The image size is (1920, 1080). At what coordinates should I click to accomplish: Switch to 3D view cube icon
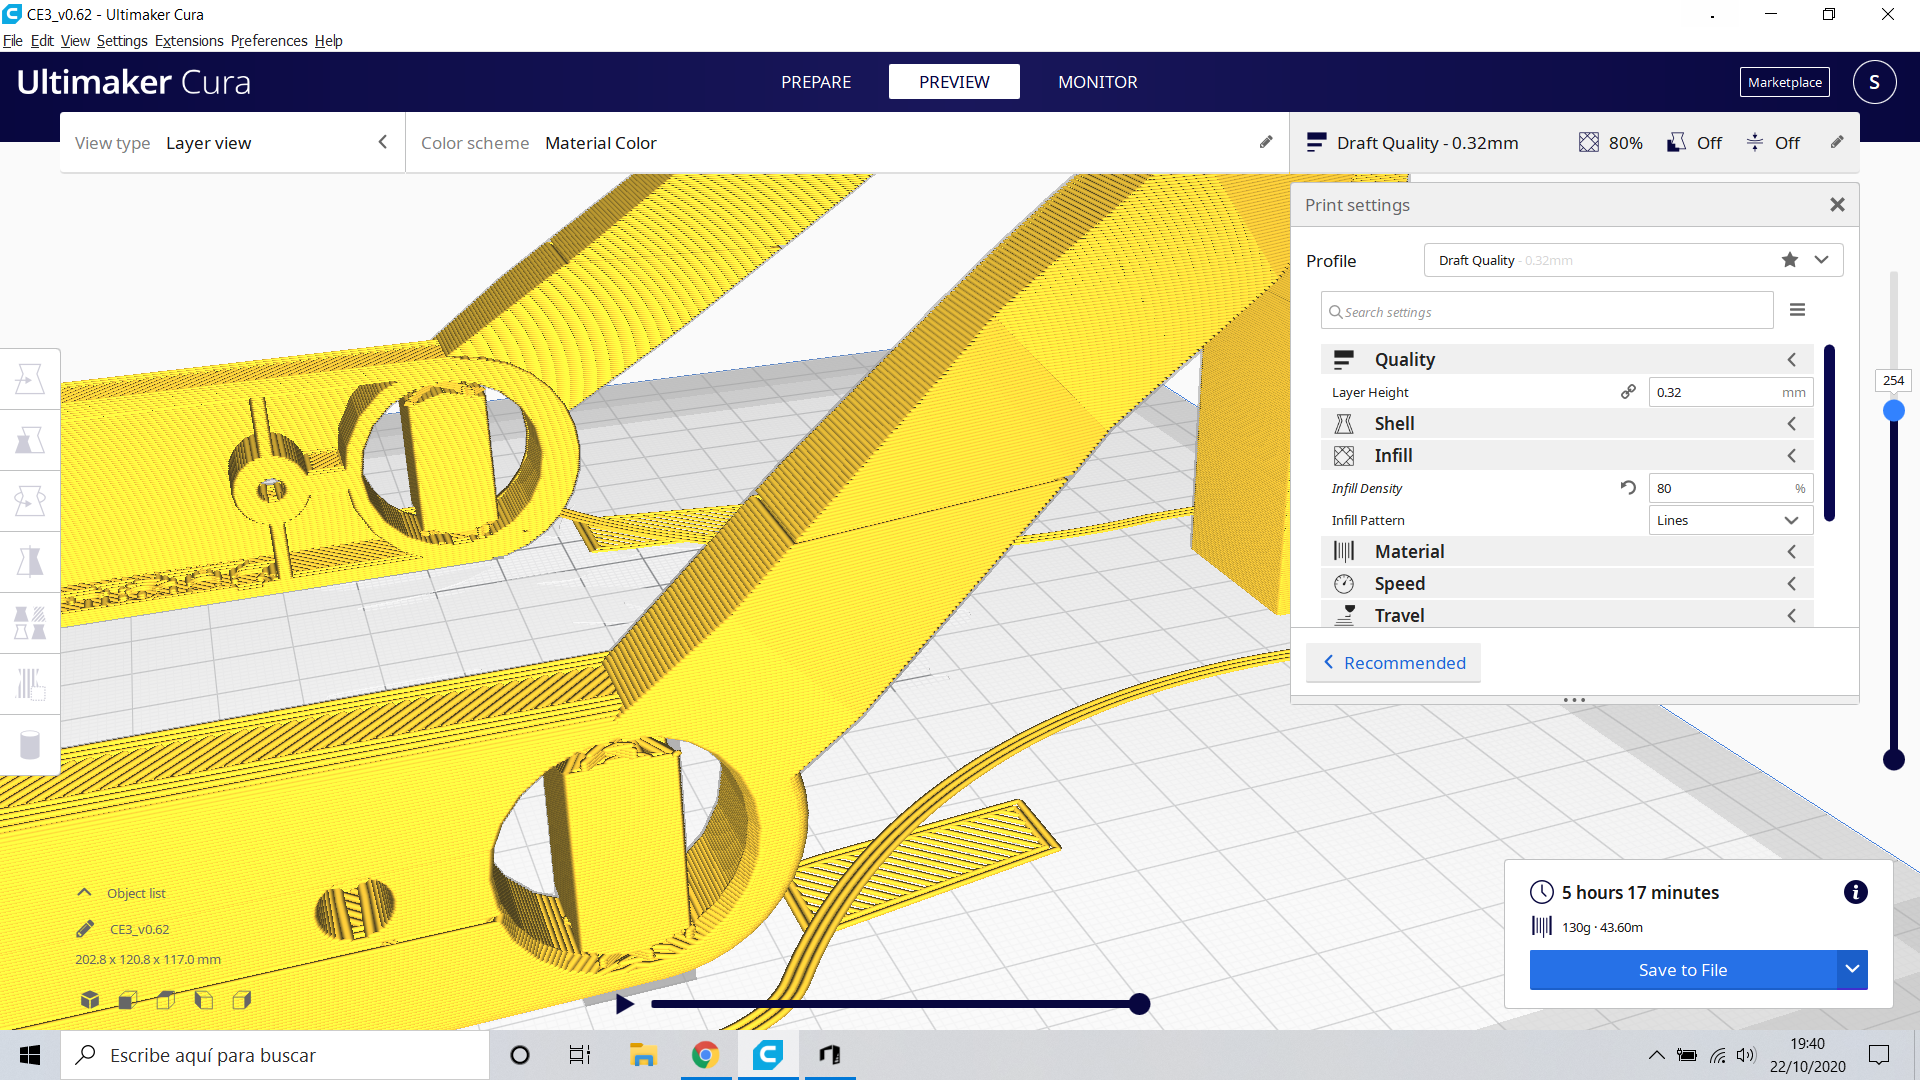pos(90,999)
